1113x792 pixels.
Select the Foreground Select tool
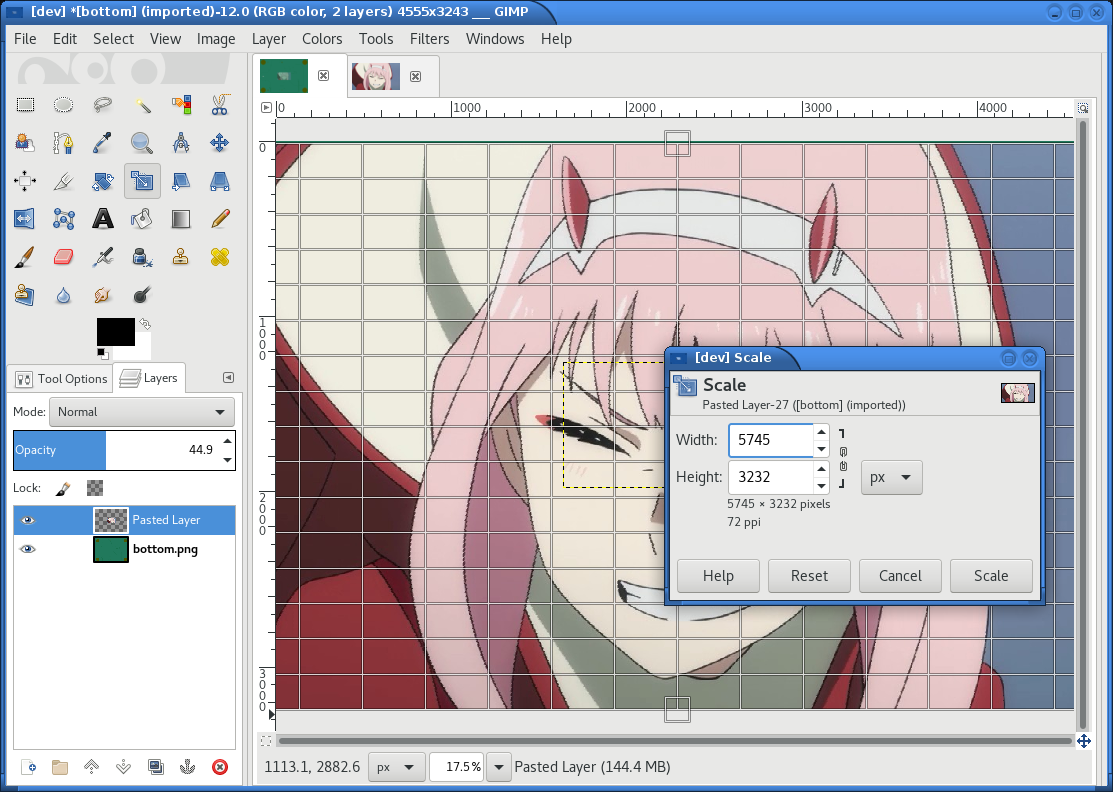[x=25, y=143]
